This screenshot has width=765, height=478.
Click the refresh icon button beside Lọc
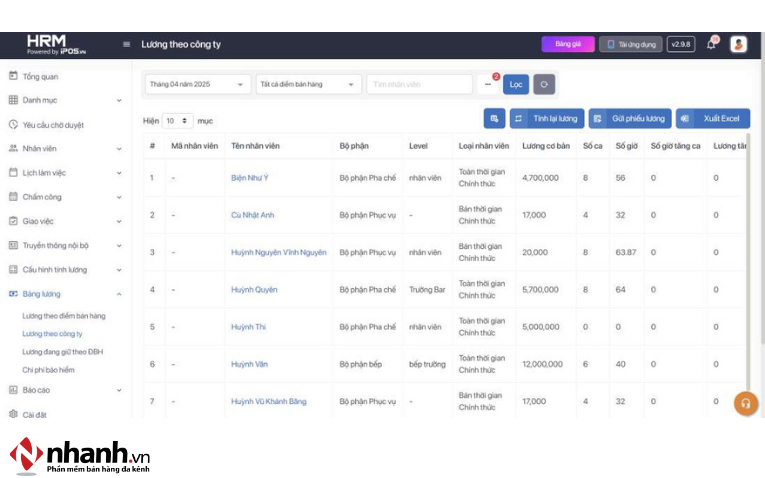544,85
